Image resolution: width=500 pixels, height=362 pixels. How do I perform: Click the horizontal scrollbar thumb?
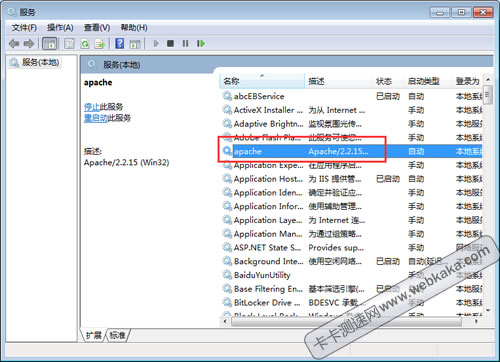(x=346, y=322)
